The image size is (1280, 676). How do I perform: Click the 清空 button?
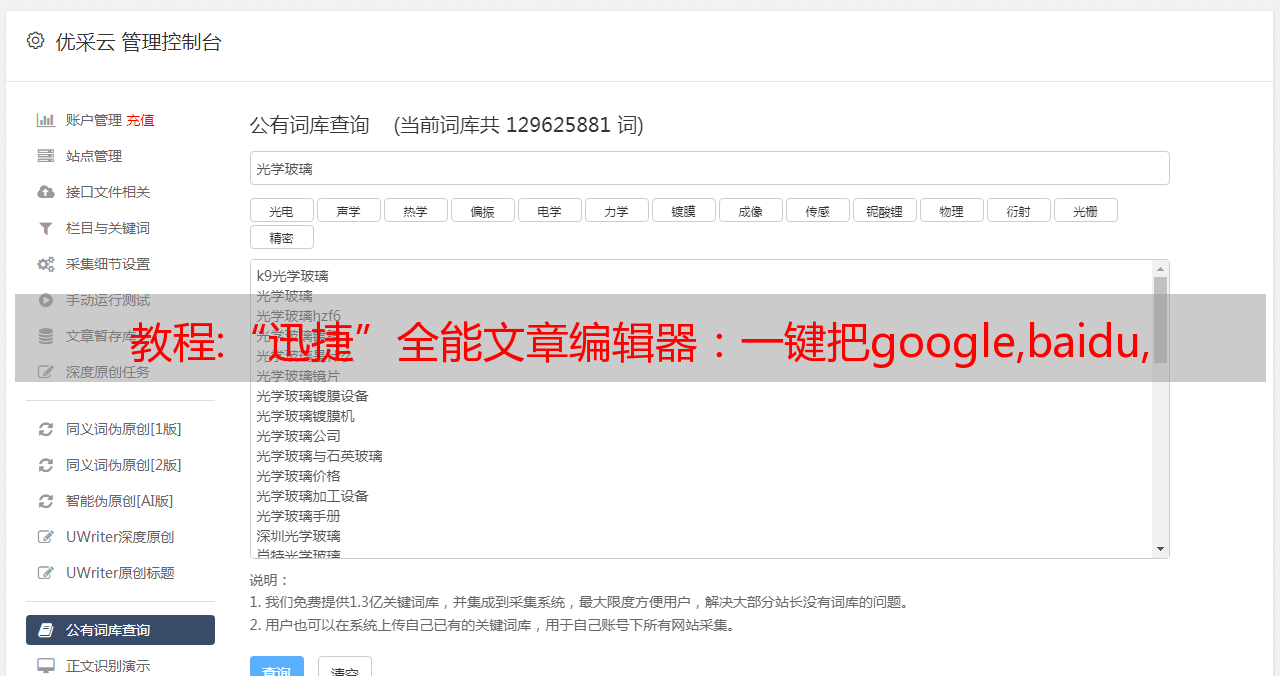point(345,667)
